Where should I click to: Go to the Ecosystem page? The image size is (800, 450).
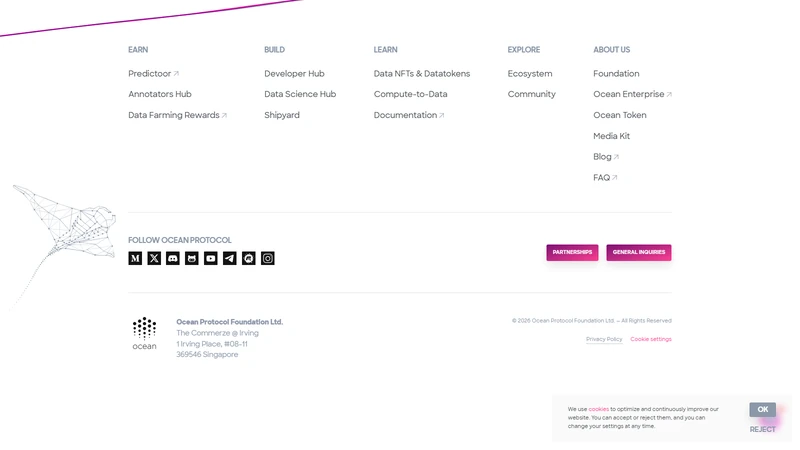tap(530, 73)
